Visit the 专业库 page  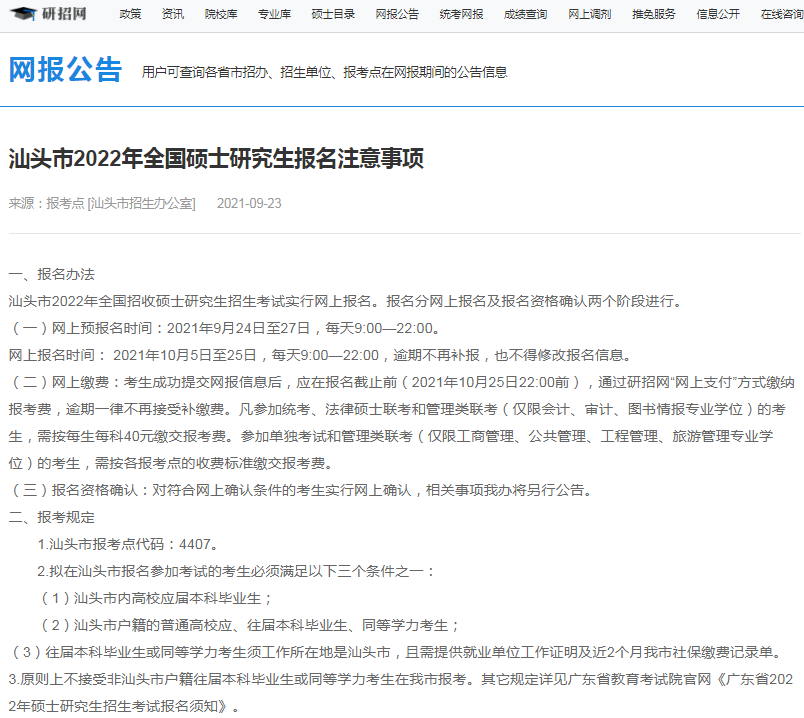273,15
